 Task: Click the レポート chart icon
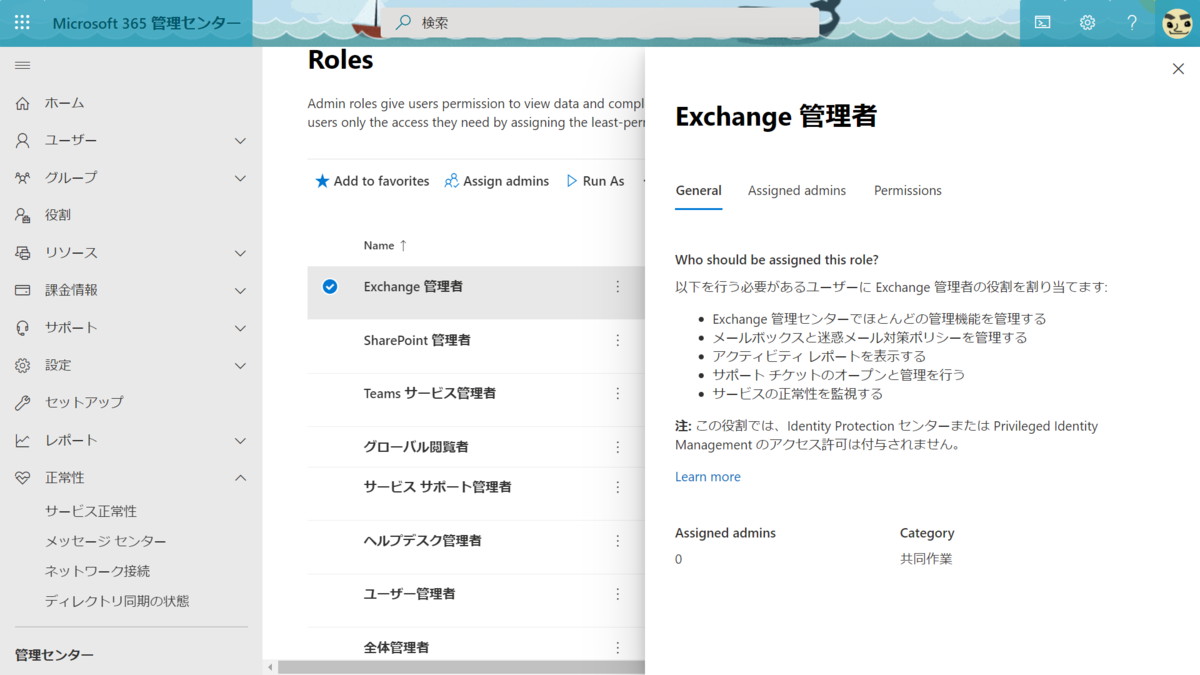22,440
